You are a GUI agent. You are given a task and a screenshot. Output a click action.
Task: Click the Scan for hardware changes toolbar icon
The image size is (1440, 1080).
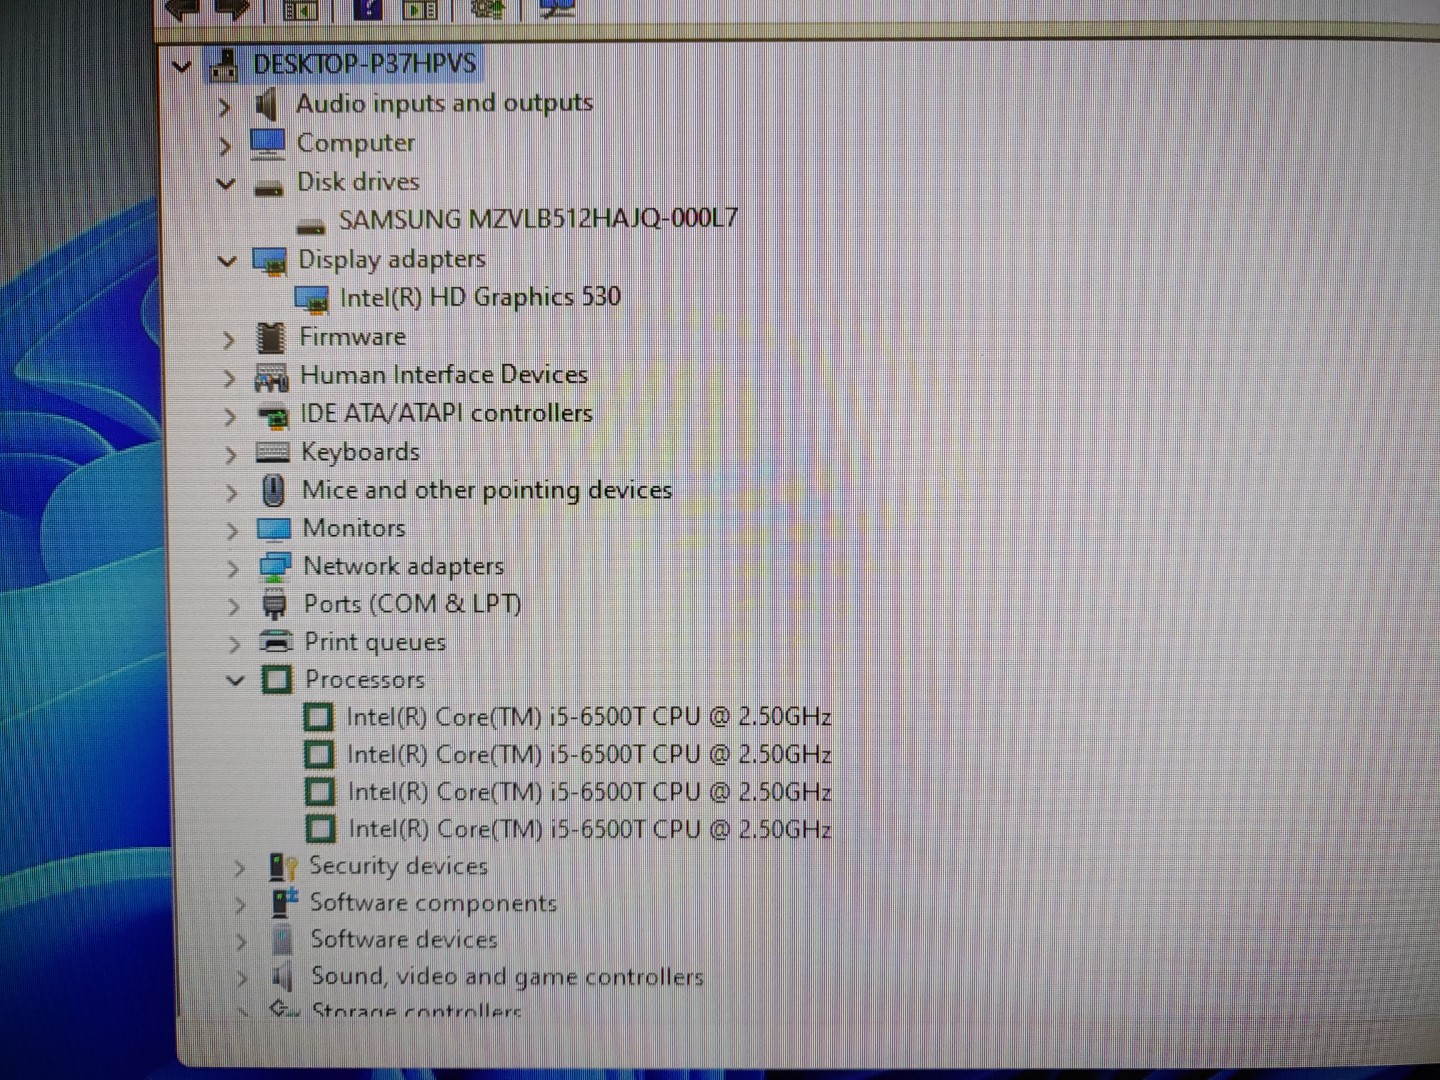tap(557, 8)
